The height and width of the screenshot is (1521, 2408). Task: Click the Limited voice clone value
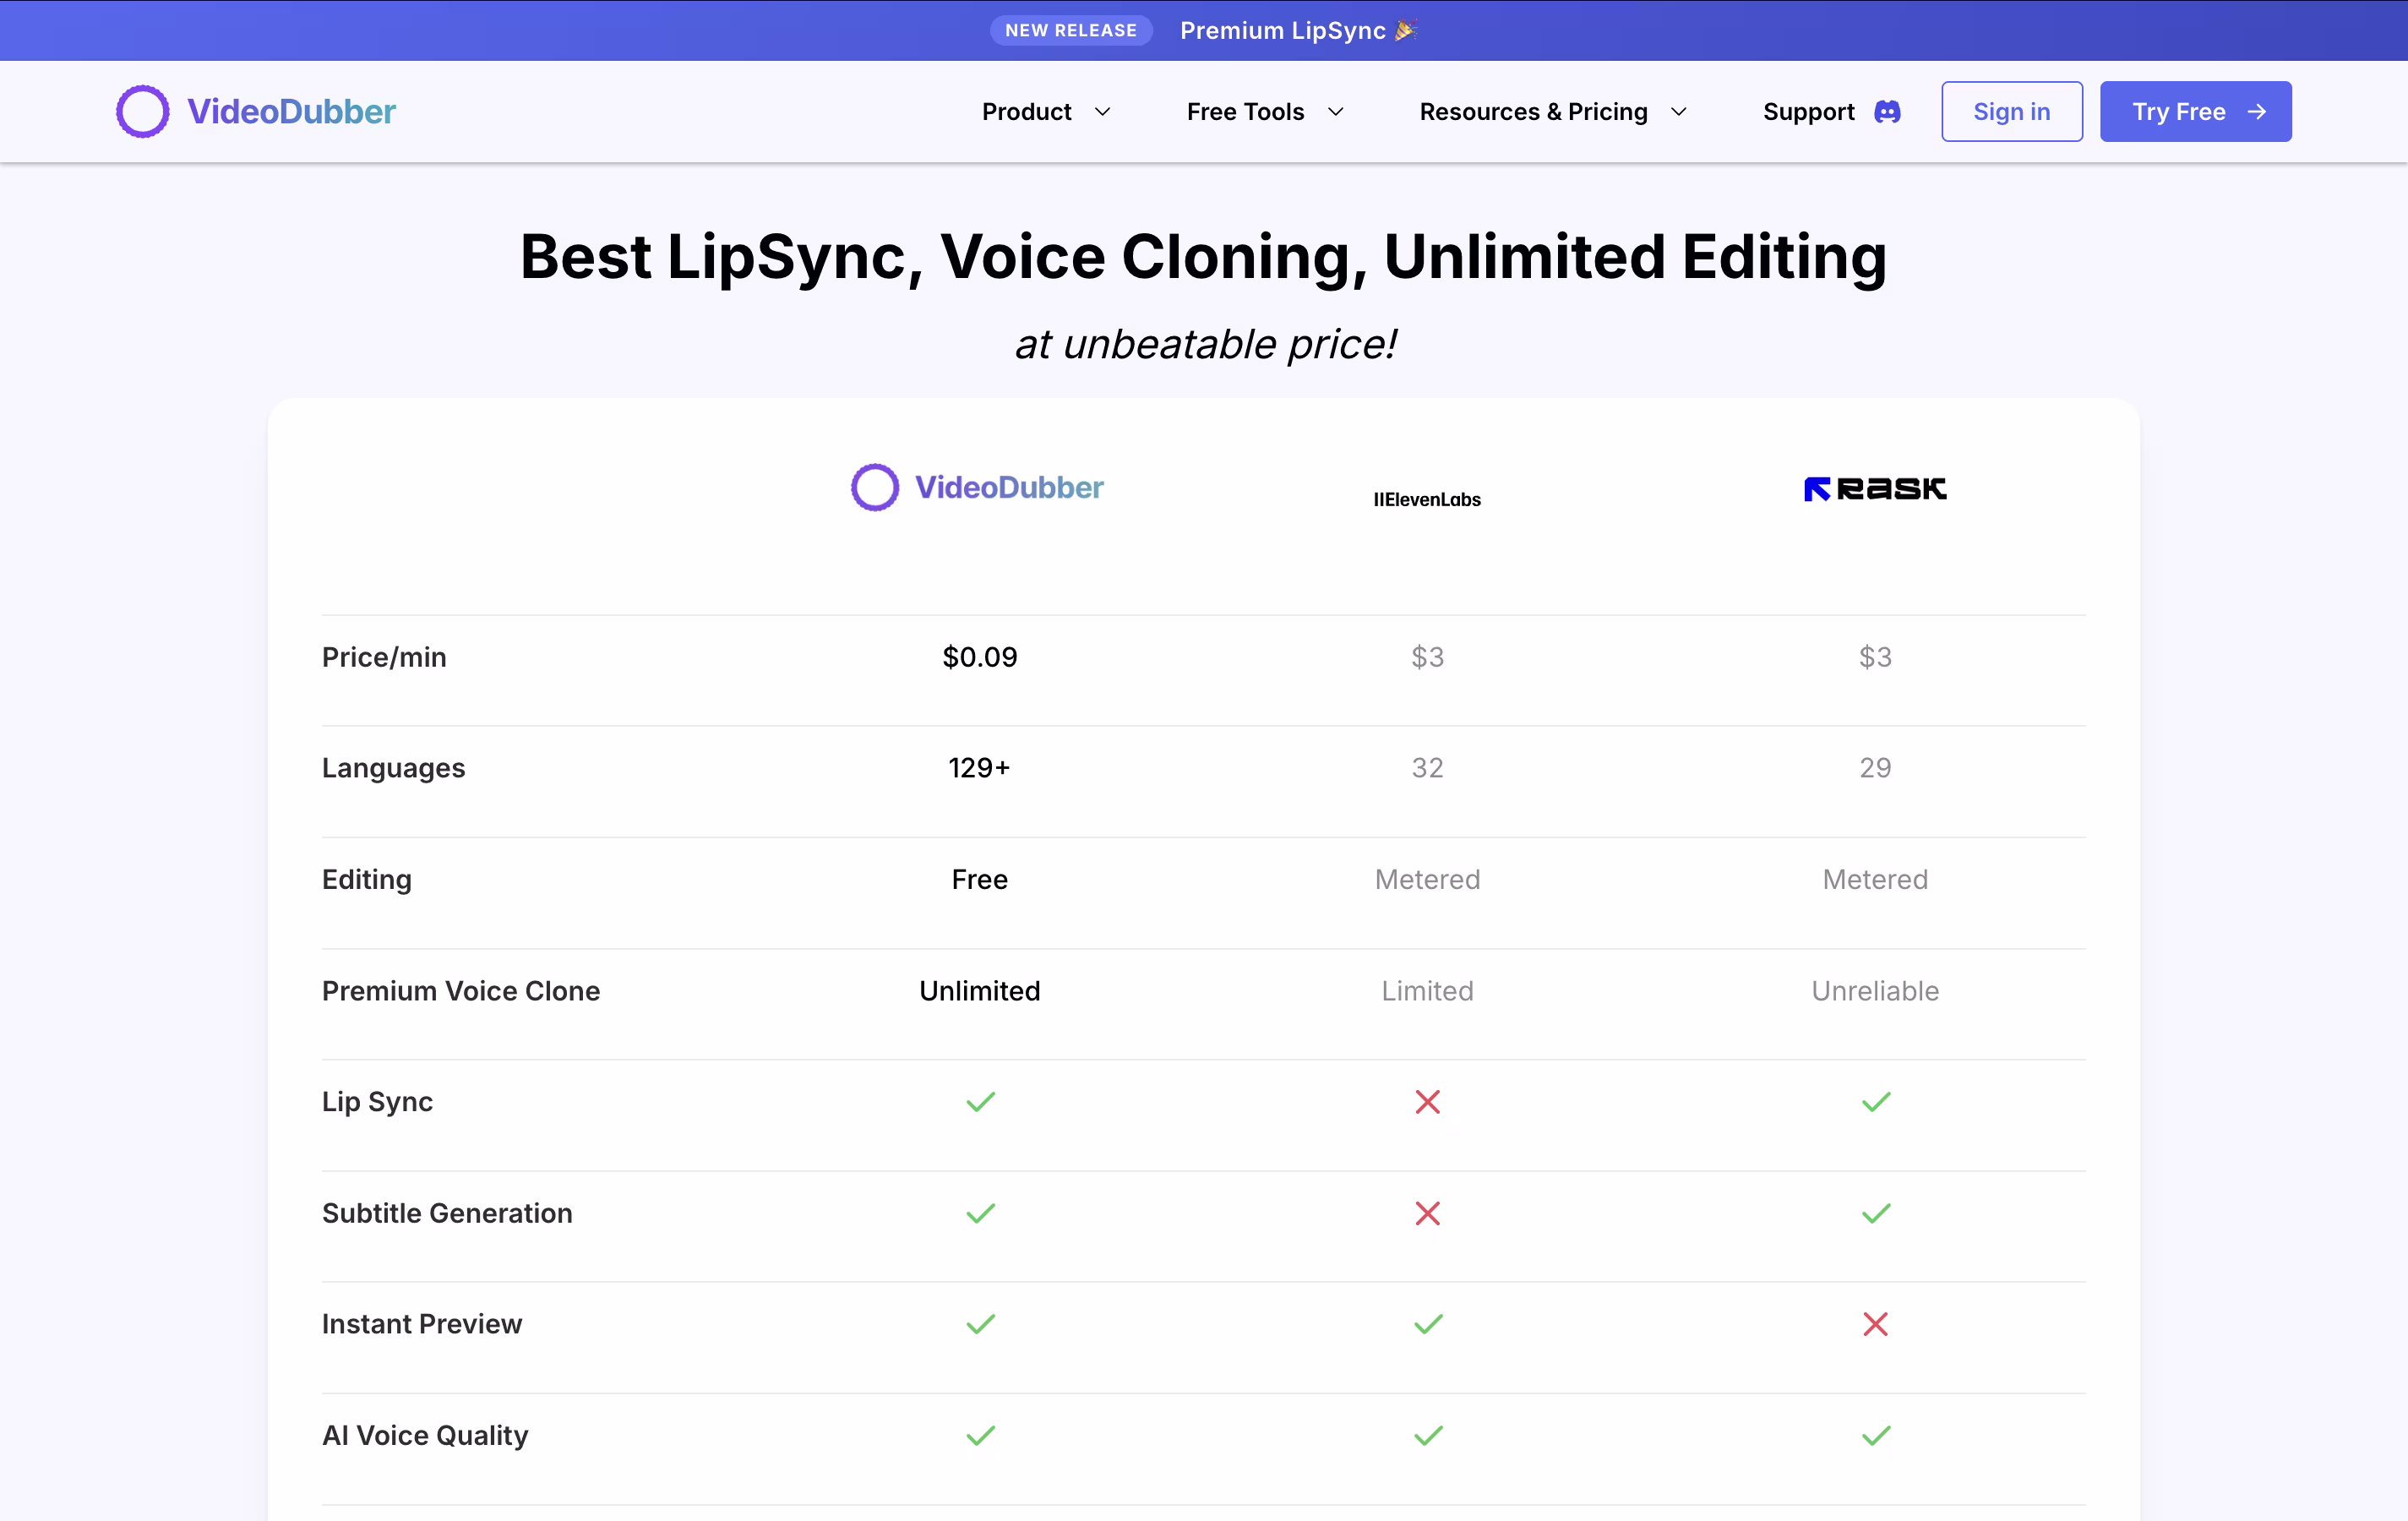coord(1427,990)
